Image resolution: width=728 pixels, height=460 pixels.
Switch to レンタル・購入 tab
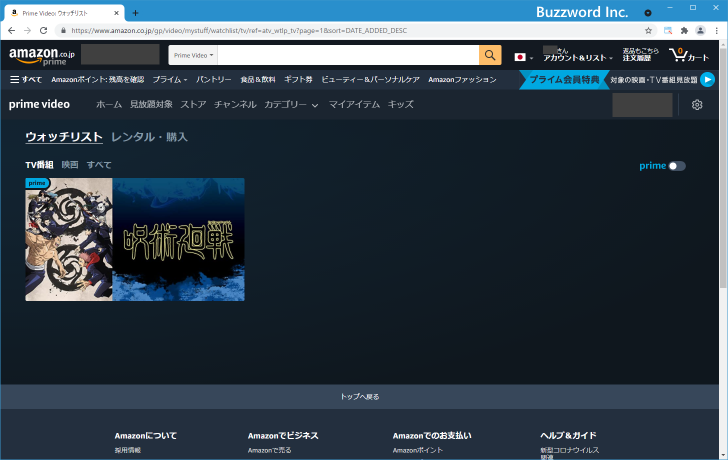pyautogui.click(x=150, y=137)
